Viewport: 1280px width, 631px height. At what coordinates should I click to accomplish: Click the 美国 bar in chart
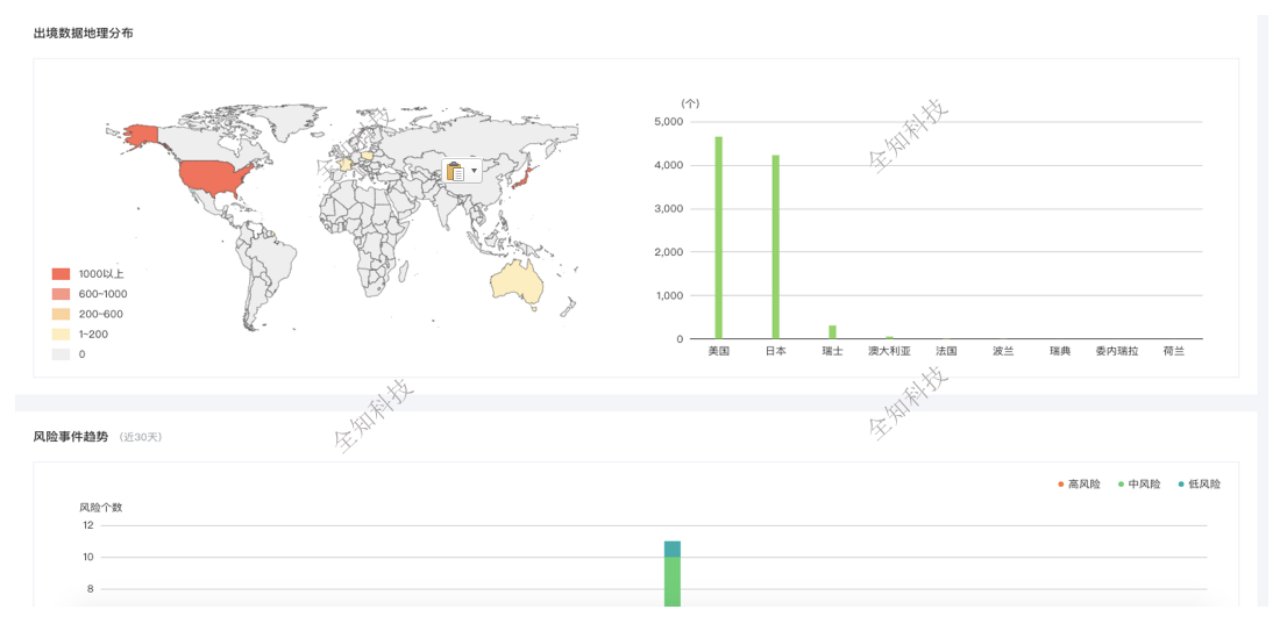coord(719,238)
